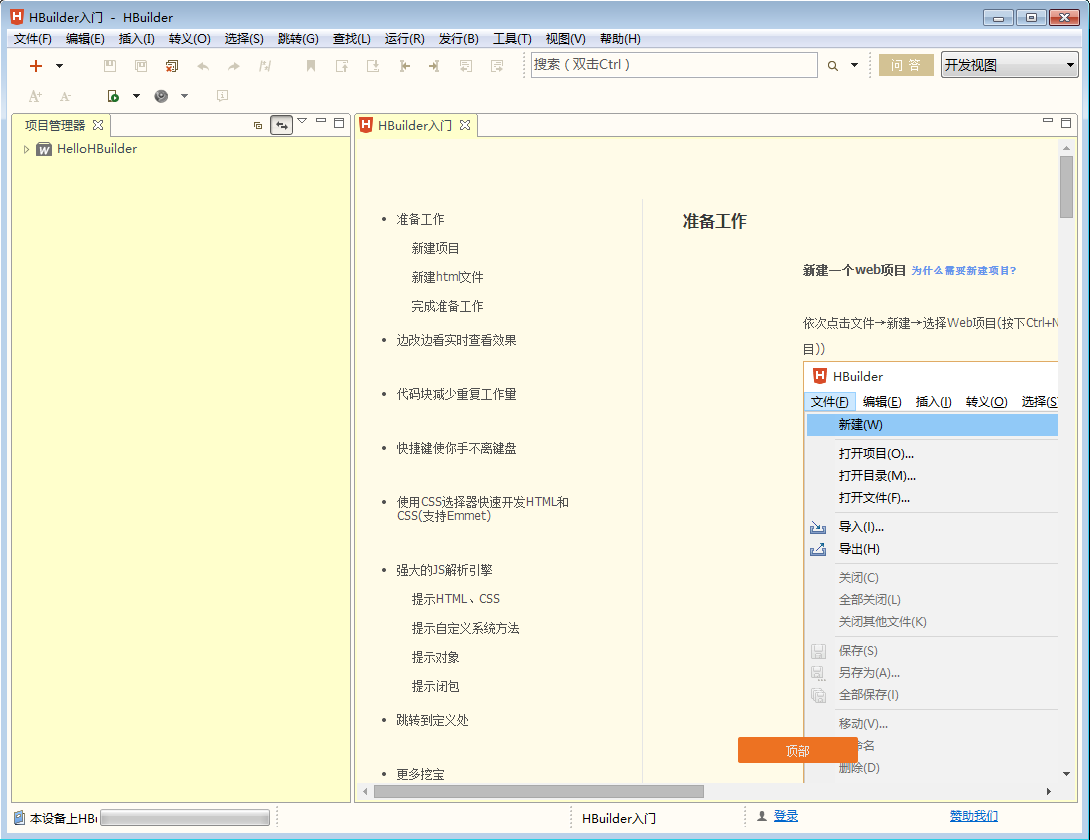Click the increase font size A+ icon
This screenshot has width=1090, height=840.
[35, 96]
